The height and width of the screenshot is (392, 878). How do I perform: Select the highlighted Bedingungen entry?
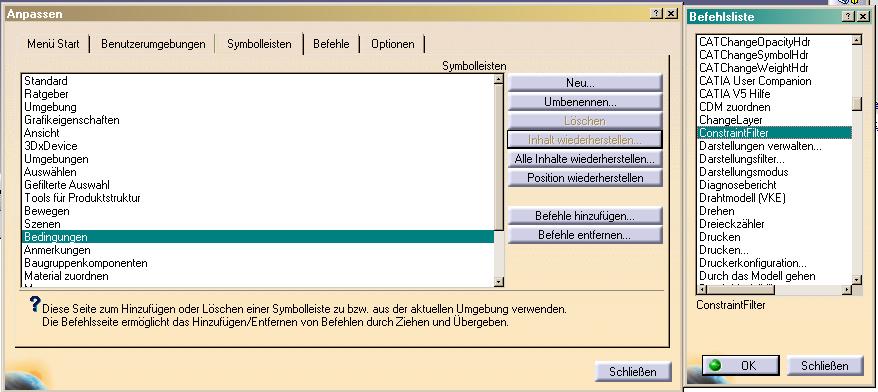click(x=258, y=237)
